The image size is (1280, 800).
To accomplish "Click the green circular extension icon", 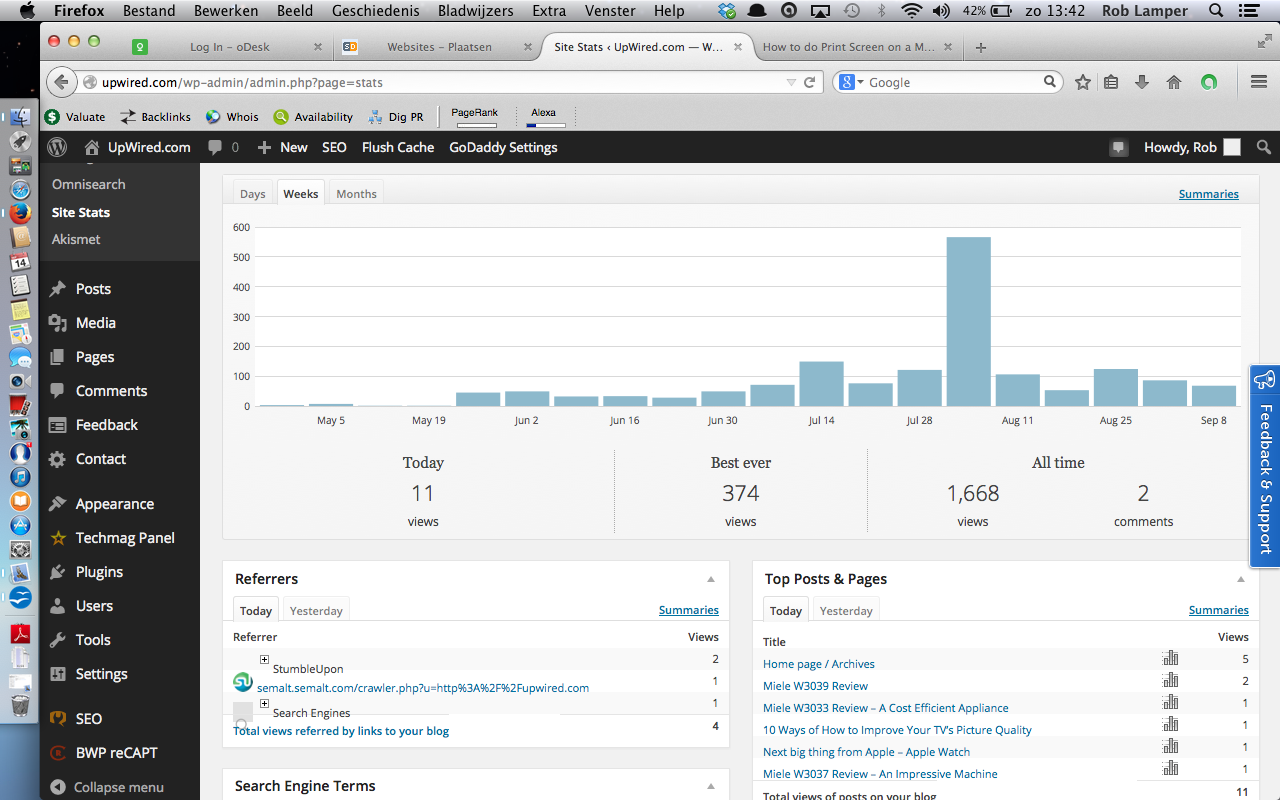I will 1209,83.
